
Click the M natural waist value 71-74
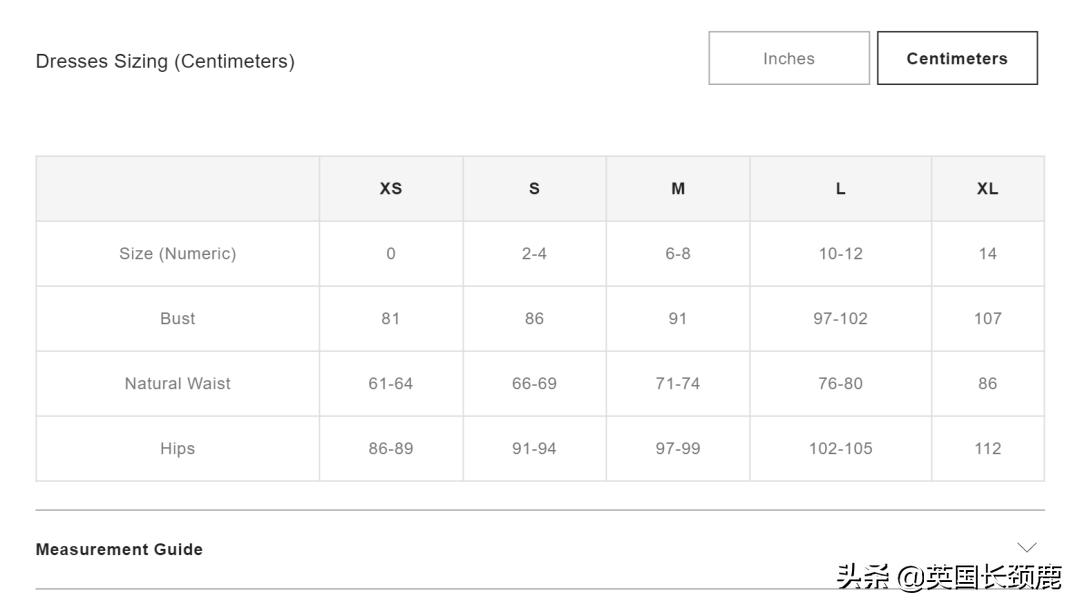pos(678,384)
